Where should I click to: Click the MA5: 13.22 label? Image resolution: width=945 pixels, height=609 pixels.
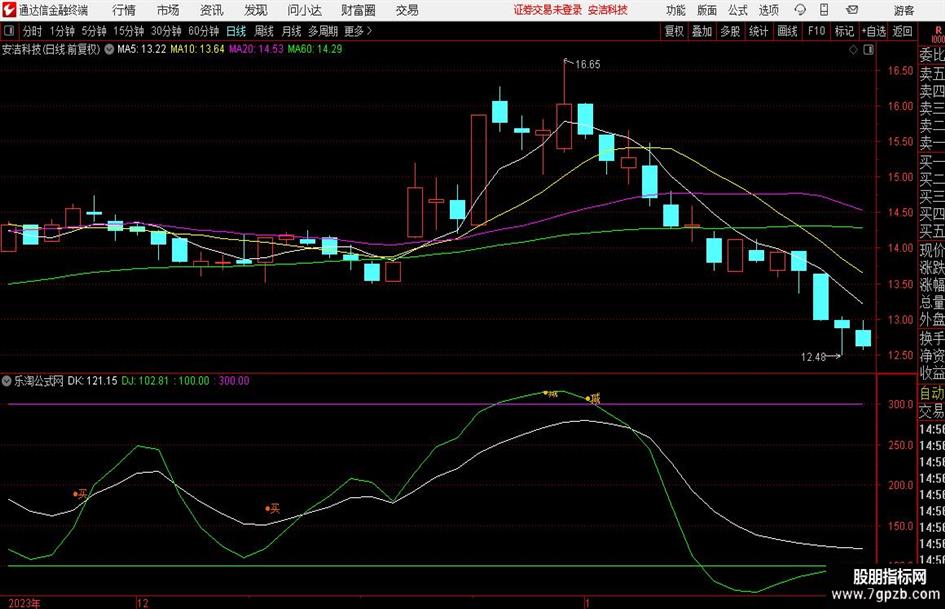click(x=142, y=49)
